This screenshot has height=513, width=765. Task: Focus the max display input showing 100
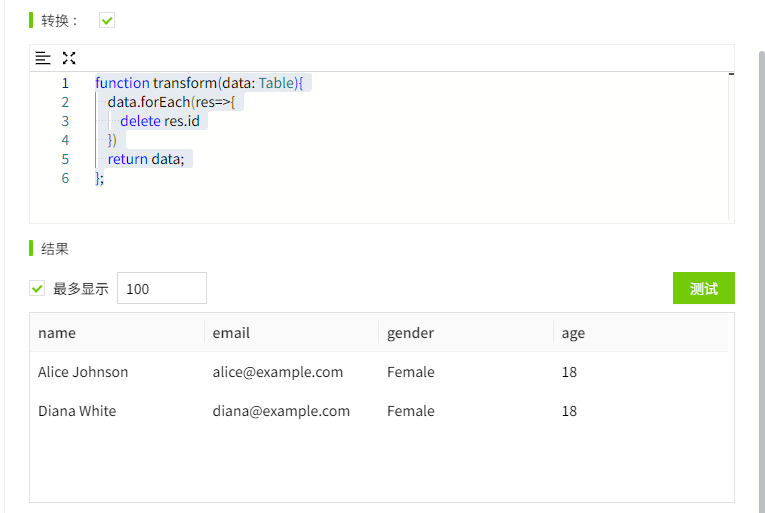tap(161, 288)
